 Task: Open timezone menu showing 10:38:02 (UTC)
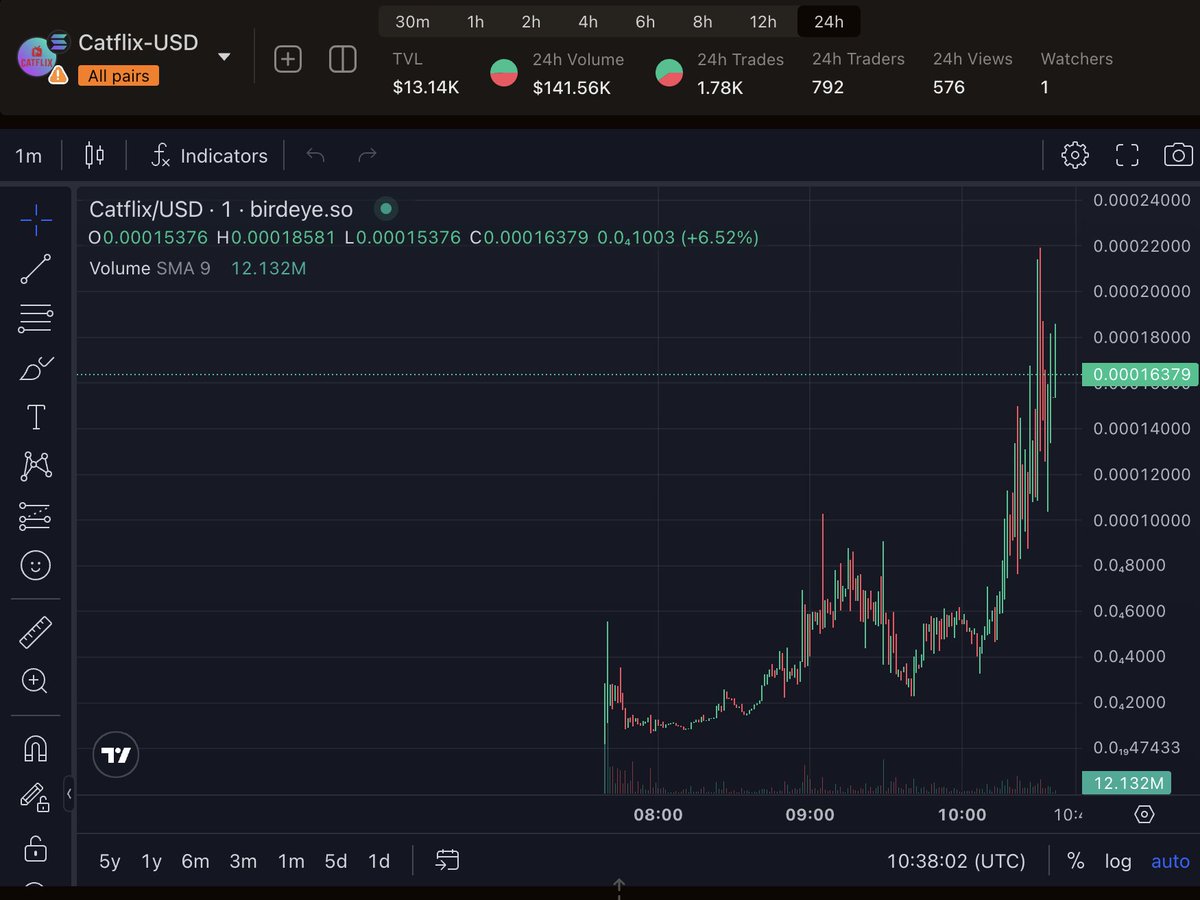click(957, 861)
